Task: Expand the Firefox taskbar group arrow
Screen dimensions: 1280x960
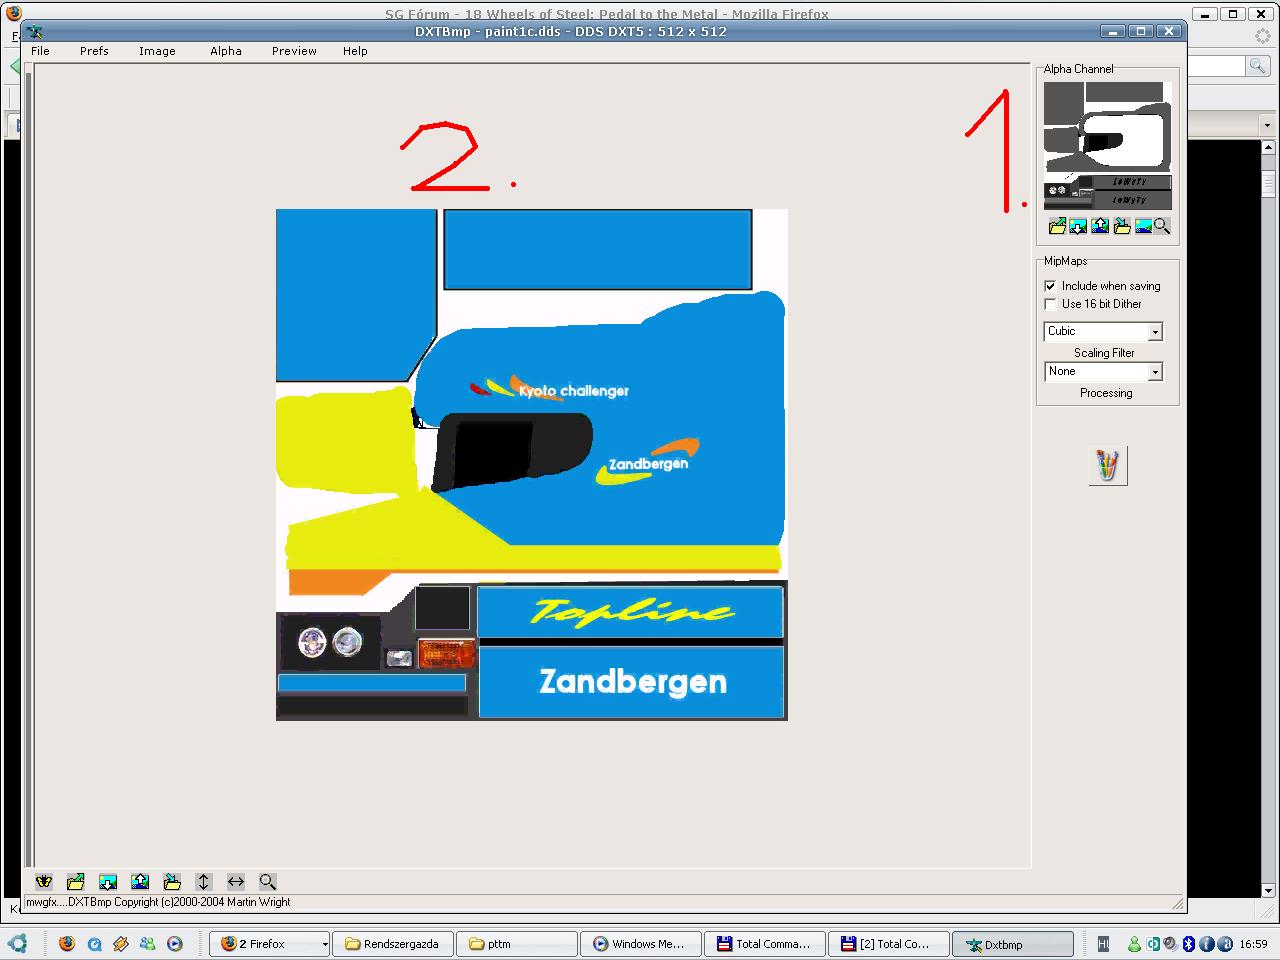Action: [324, 944]
